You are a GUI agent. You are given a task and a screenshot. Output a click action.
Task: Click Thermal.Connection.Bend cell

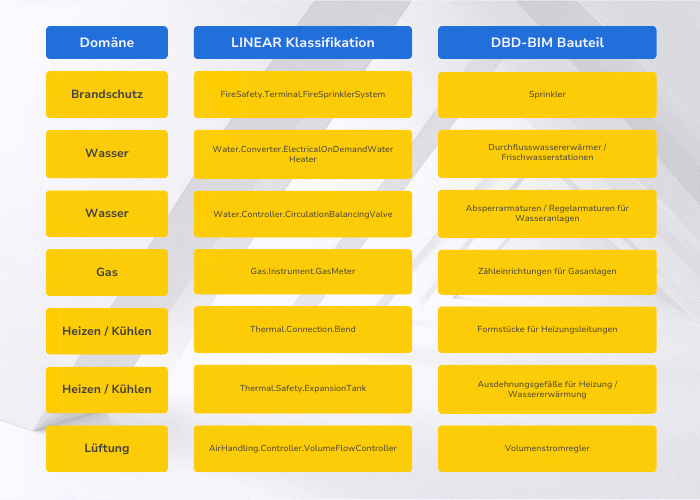tap(303, 329)
